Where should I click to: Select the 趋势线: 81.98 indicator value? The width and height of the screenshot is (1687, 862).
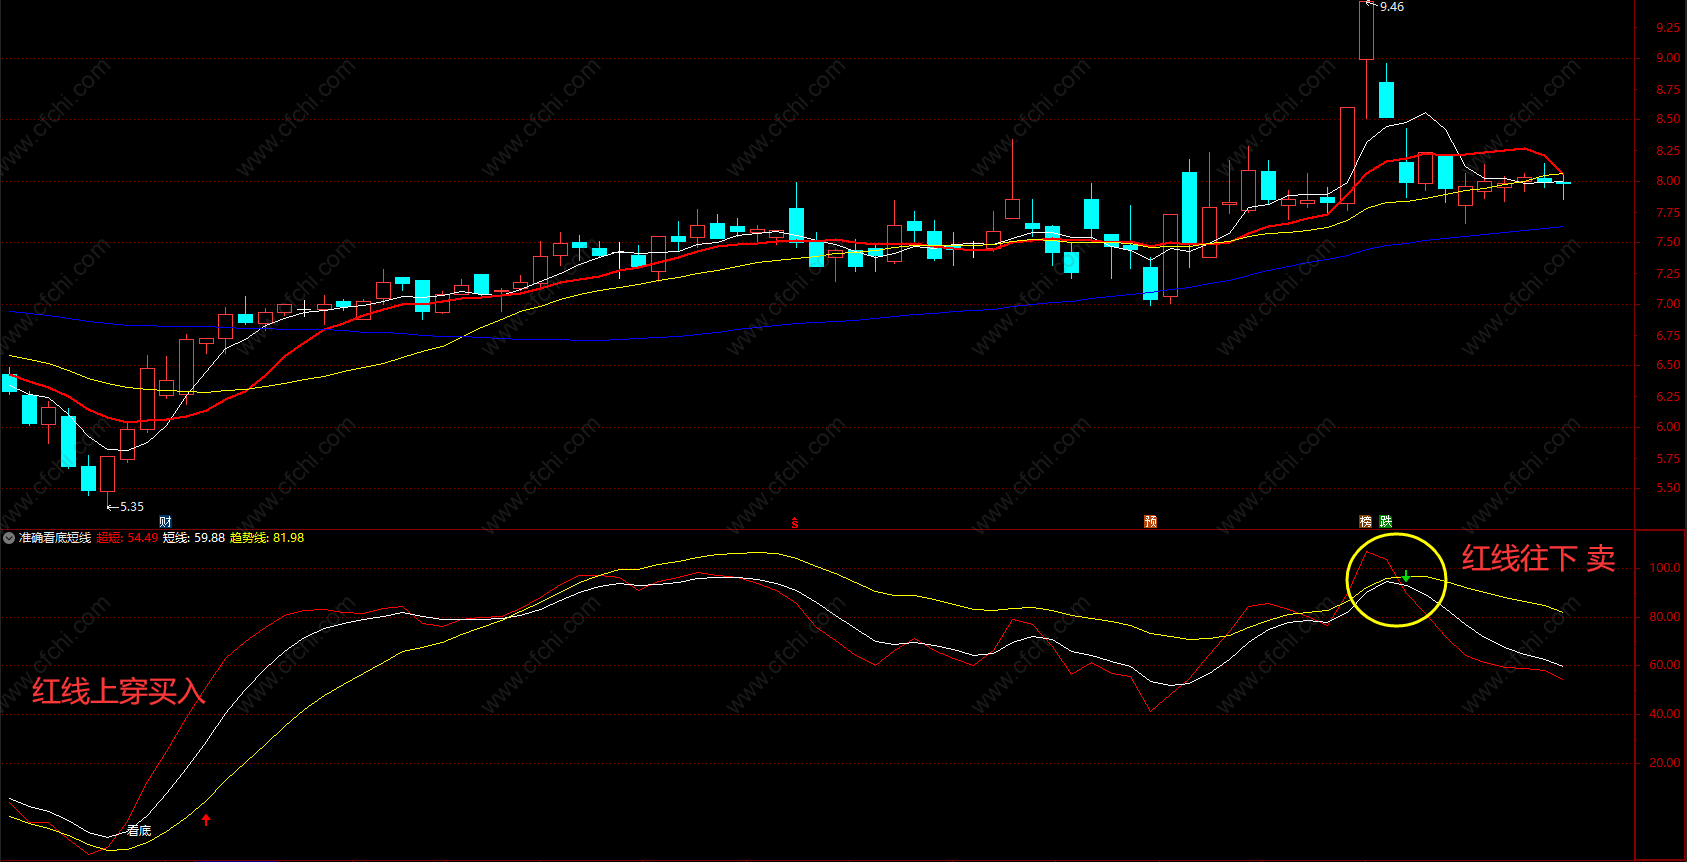267,538
